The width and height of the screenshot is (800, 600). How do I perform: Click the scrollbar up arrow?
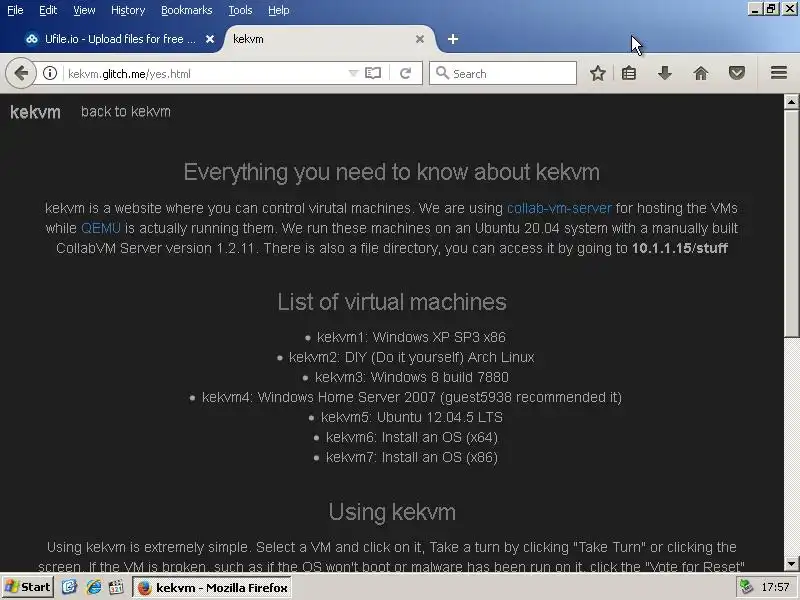point(791,102)
